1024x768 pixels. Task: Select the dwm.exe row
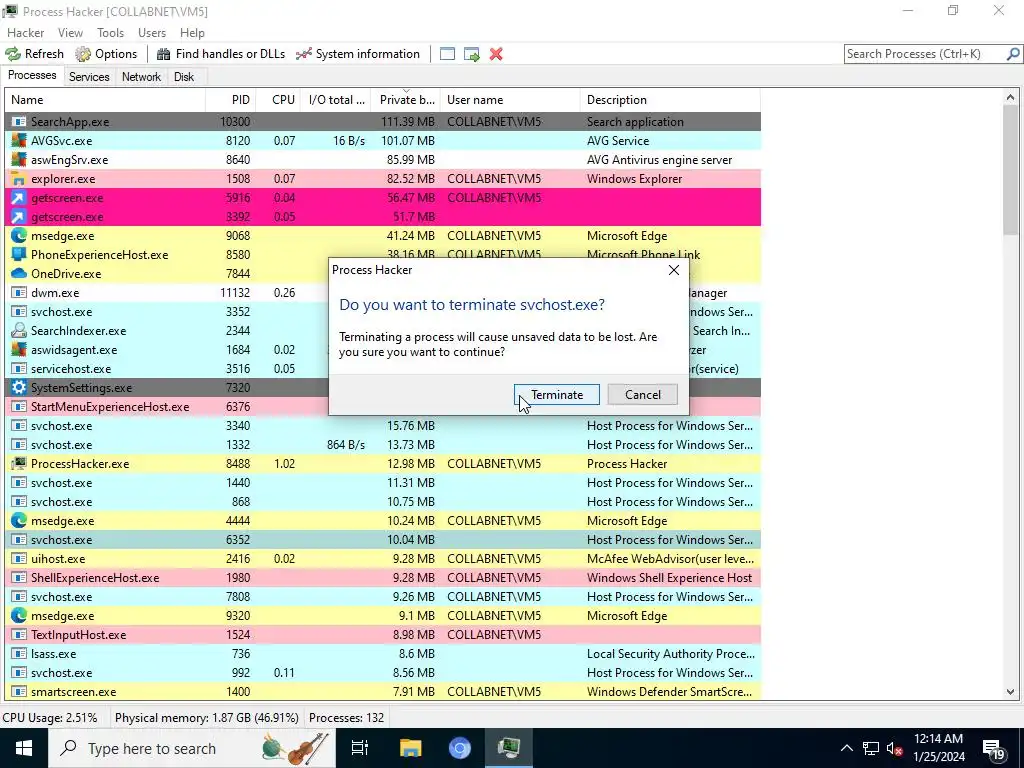tap(383, 293)
